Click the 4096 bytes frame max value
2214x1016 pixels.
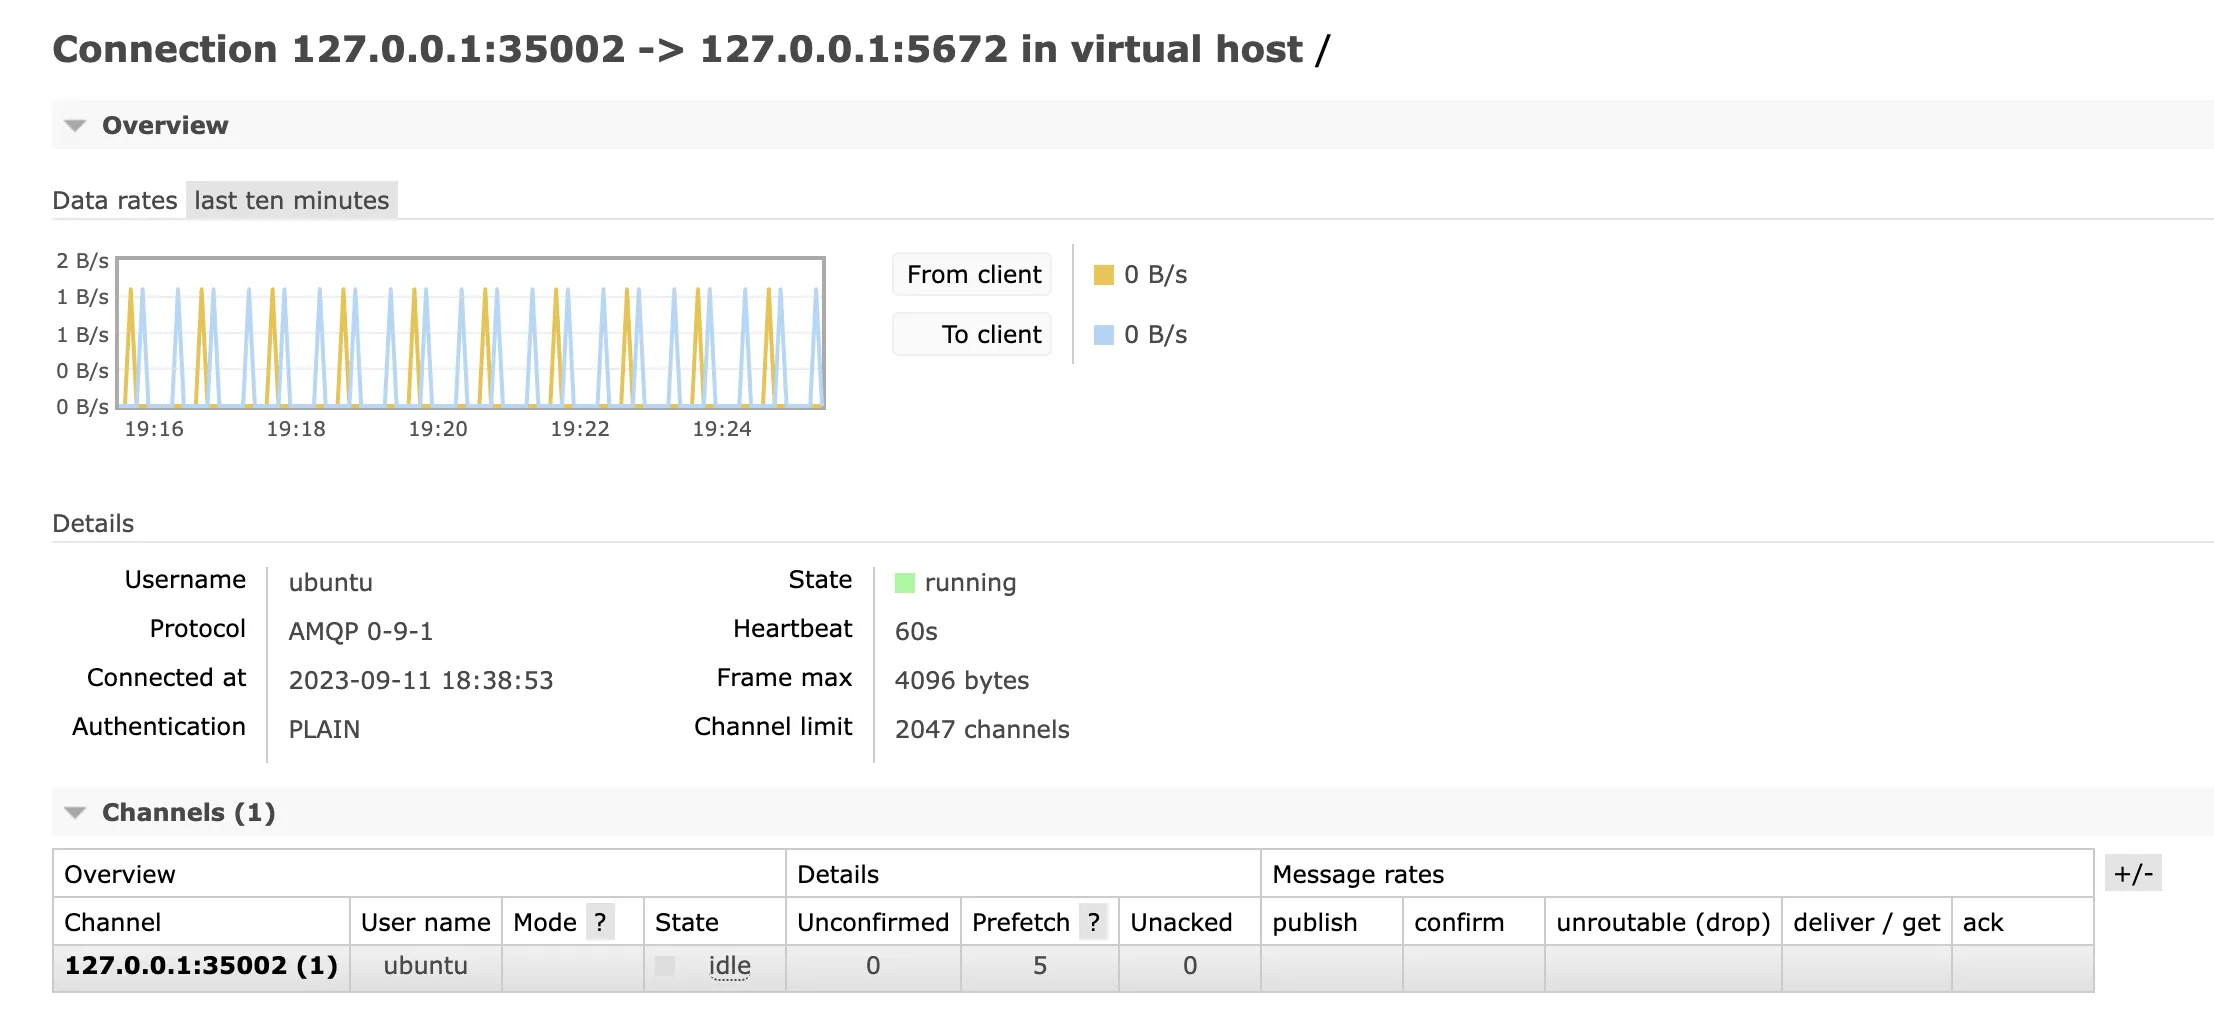(x=961, y=681)
